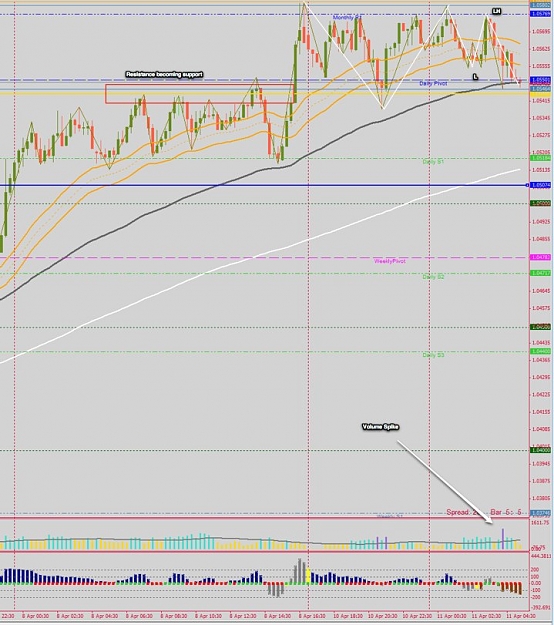Click the 'Daily S3' line label
The width and height of the screenshot is (554, 625).
tap(433, 355)
